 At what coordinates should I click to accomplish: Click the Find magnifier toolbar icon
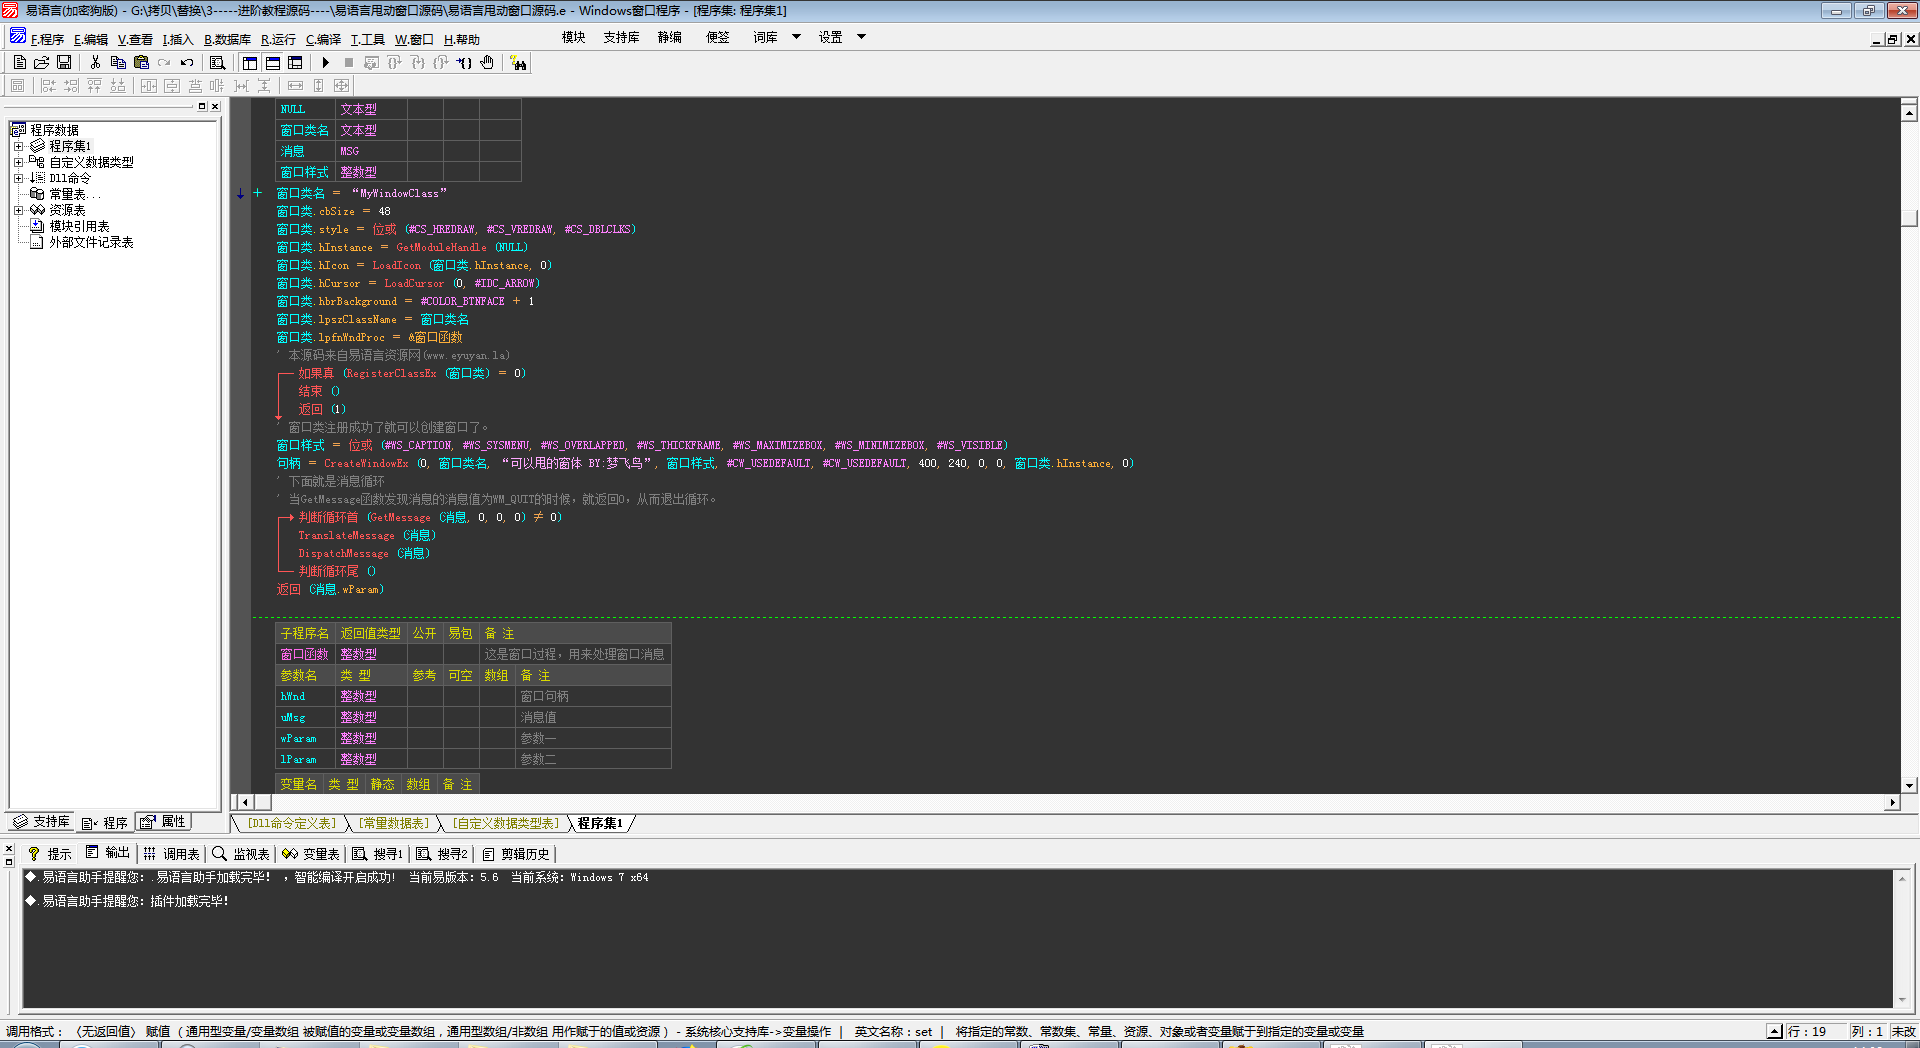[x=217, y=63]
